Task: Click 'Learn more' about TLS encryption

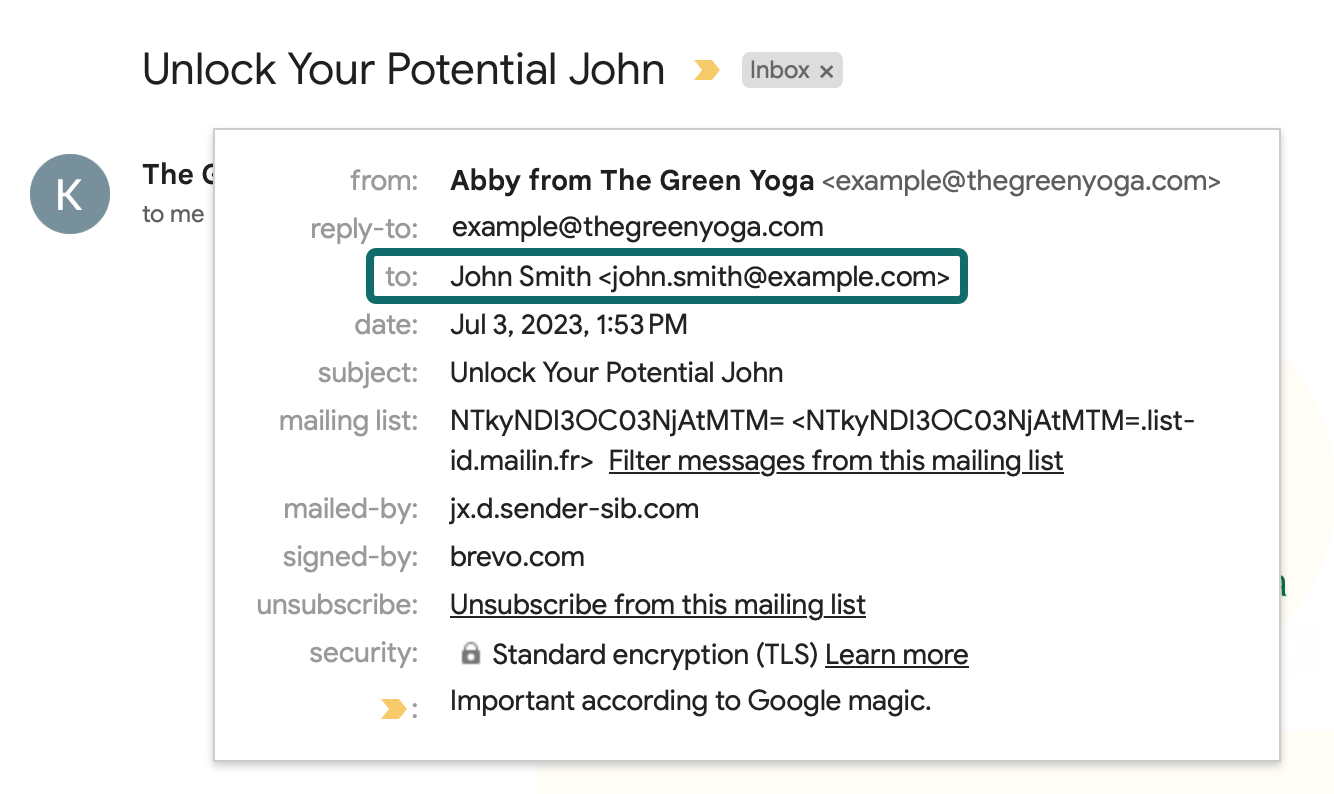Action: pyautogui.click(x=896, y=654)
